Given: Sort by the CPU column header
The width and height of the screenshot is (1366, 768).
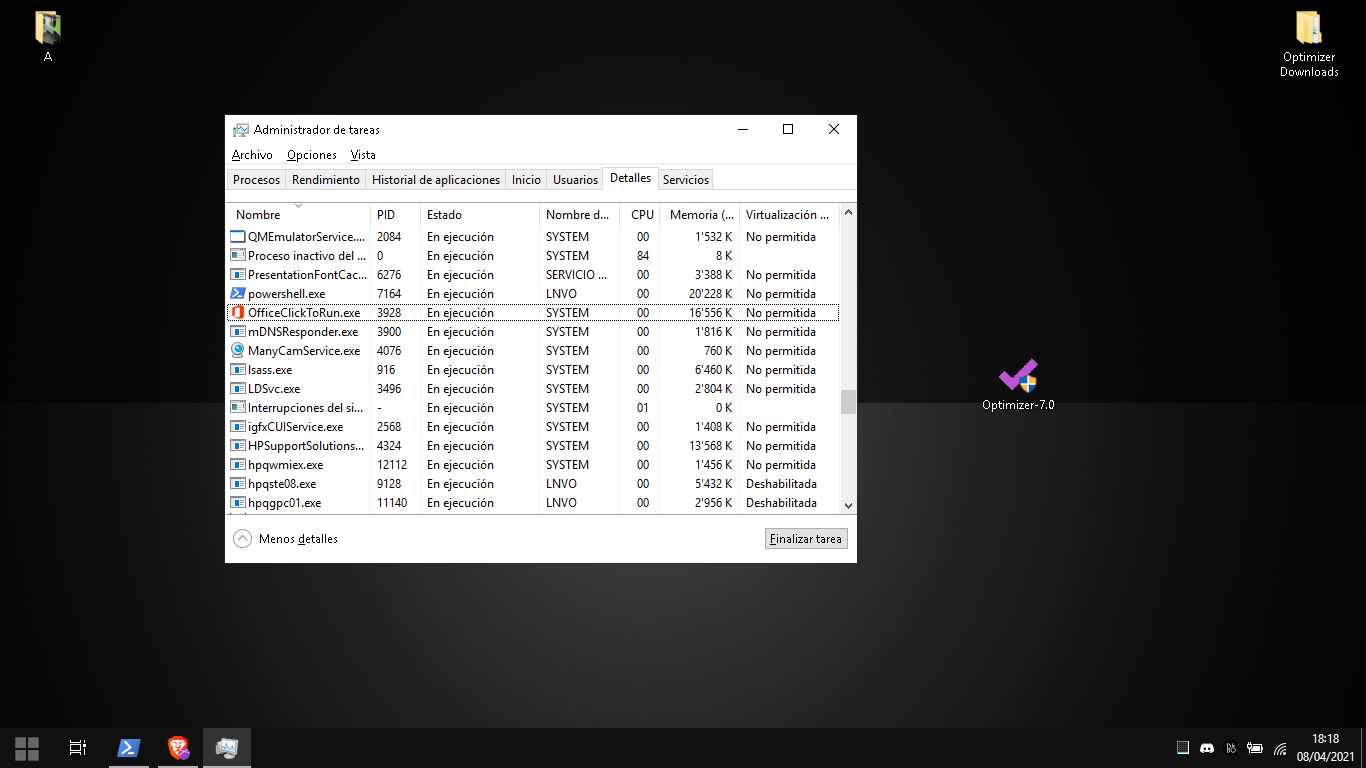Looking at the screenshot, I should coord(640,215).
